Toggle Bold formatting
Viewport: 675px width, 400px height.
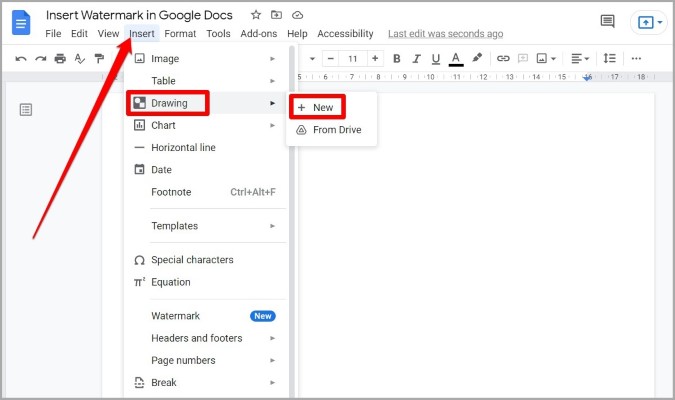[397, 59]
